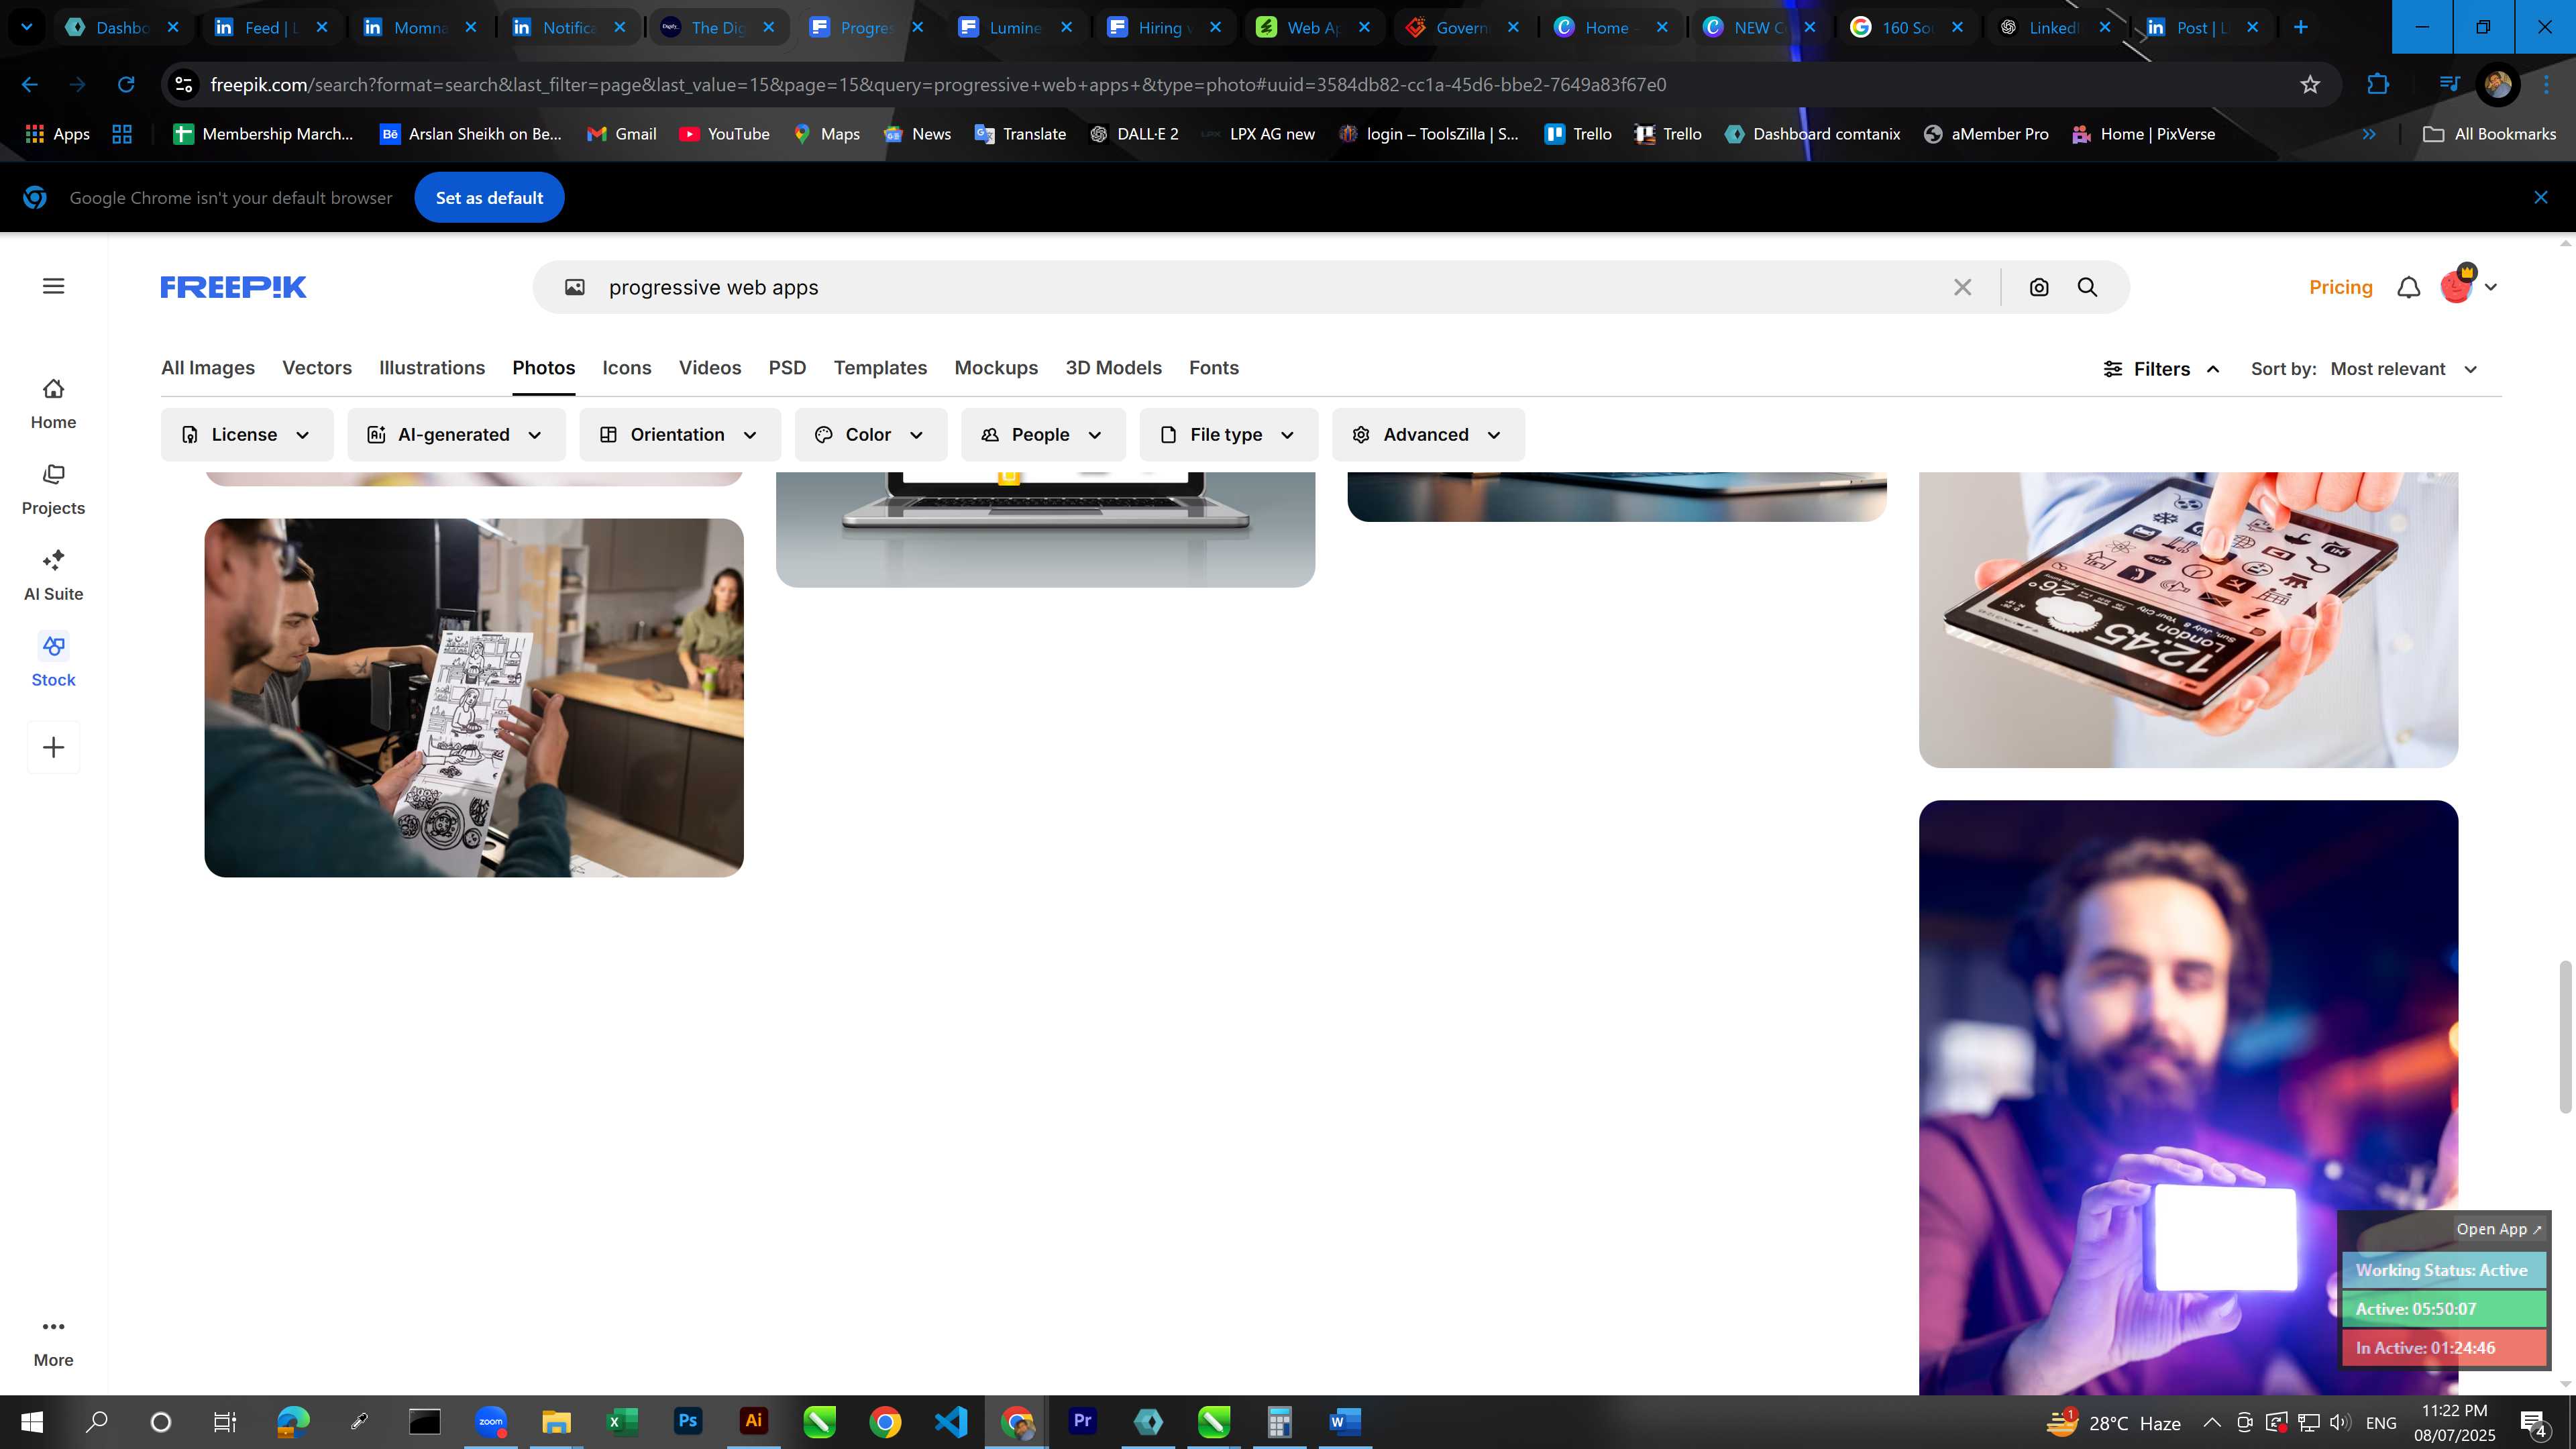2576x1449 pixels.
Task: Clear the search query with X
Action: pyautogui.click(x=1962, y=287)
